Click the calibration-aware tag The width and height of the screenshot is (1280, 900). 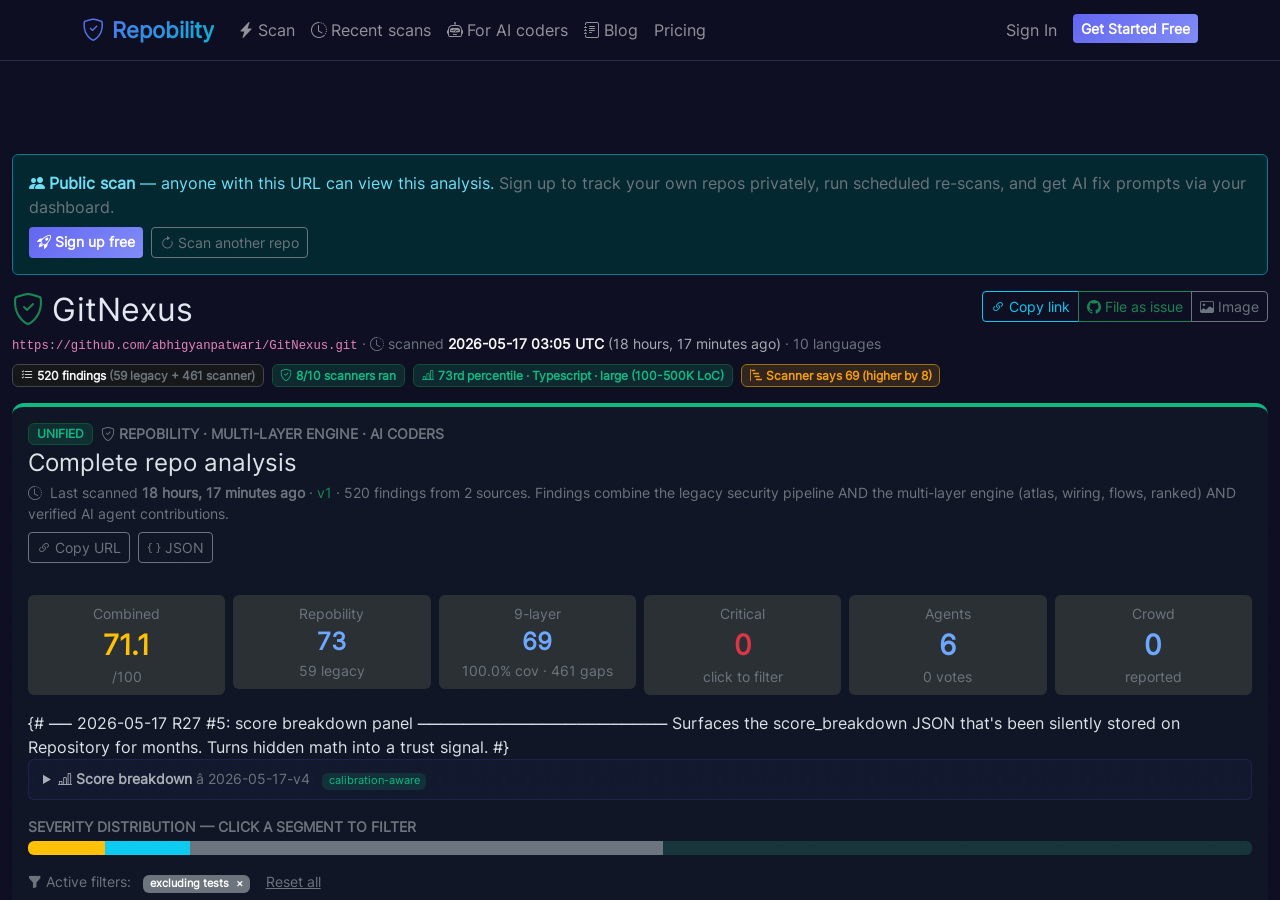click(374, 780)
